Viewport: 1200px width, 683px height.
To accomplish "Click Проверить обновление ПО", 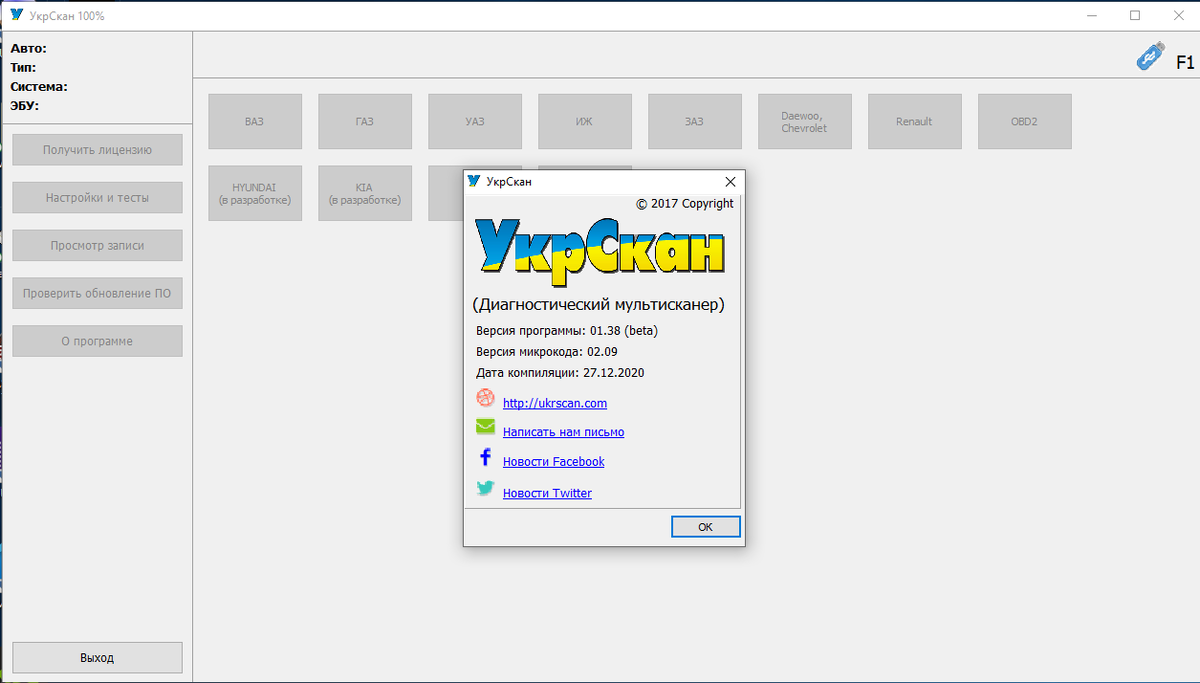I will (97, 293).
